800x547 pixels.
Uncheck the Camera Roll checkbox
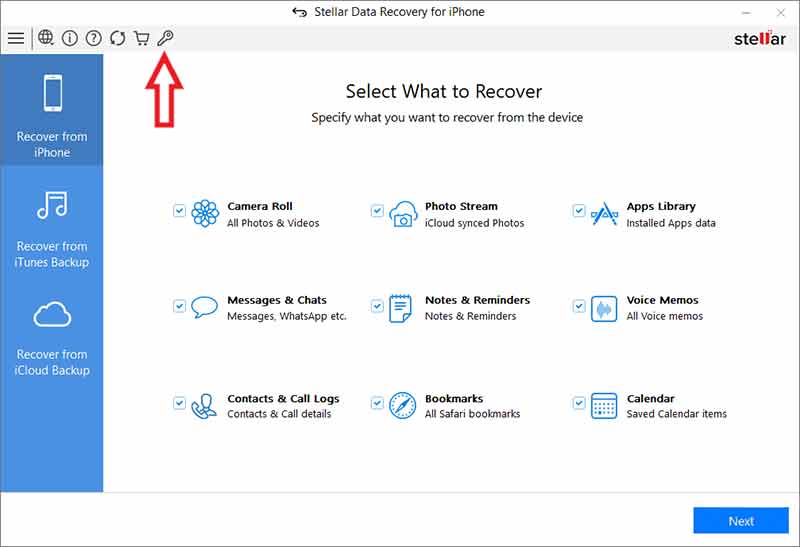(x=179, y=211)
